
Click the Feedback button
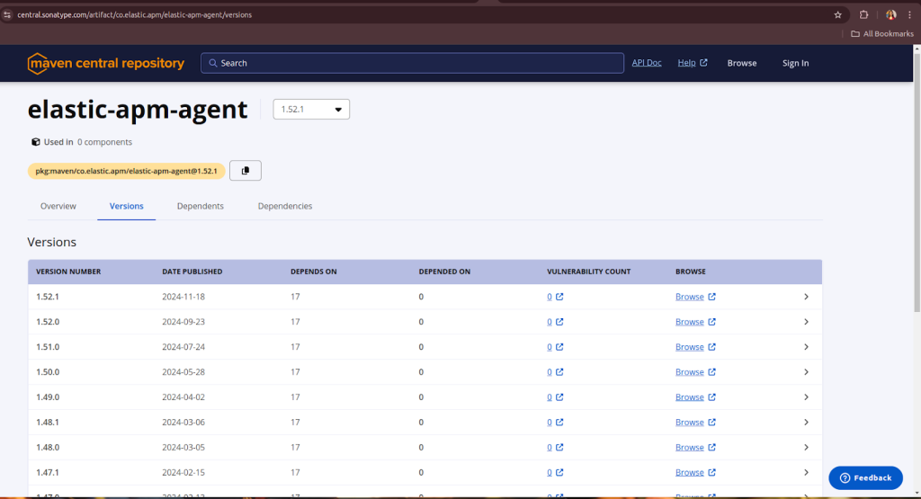(x=865, y=477)
